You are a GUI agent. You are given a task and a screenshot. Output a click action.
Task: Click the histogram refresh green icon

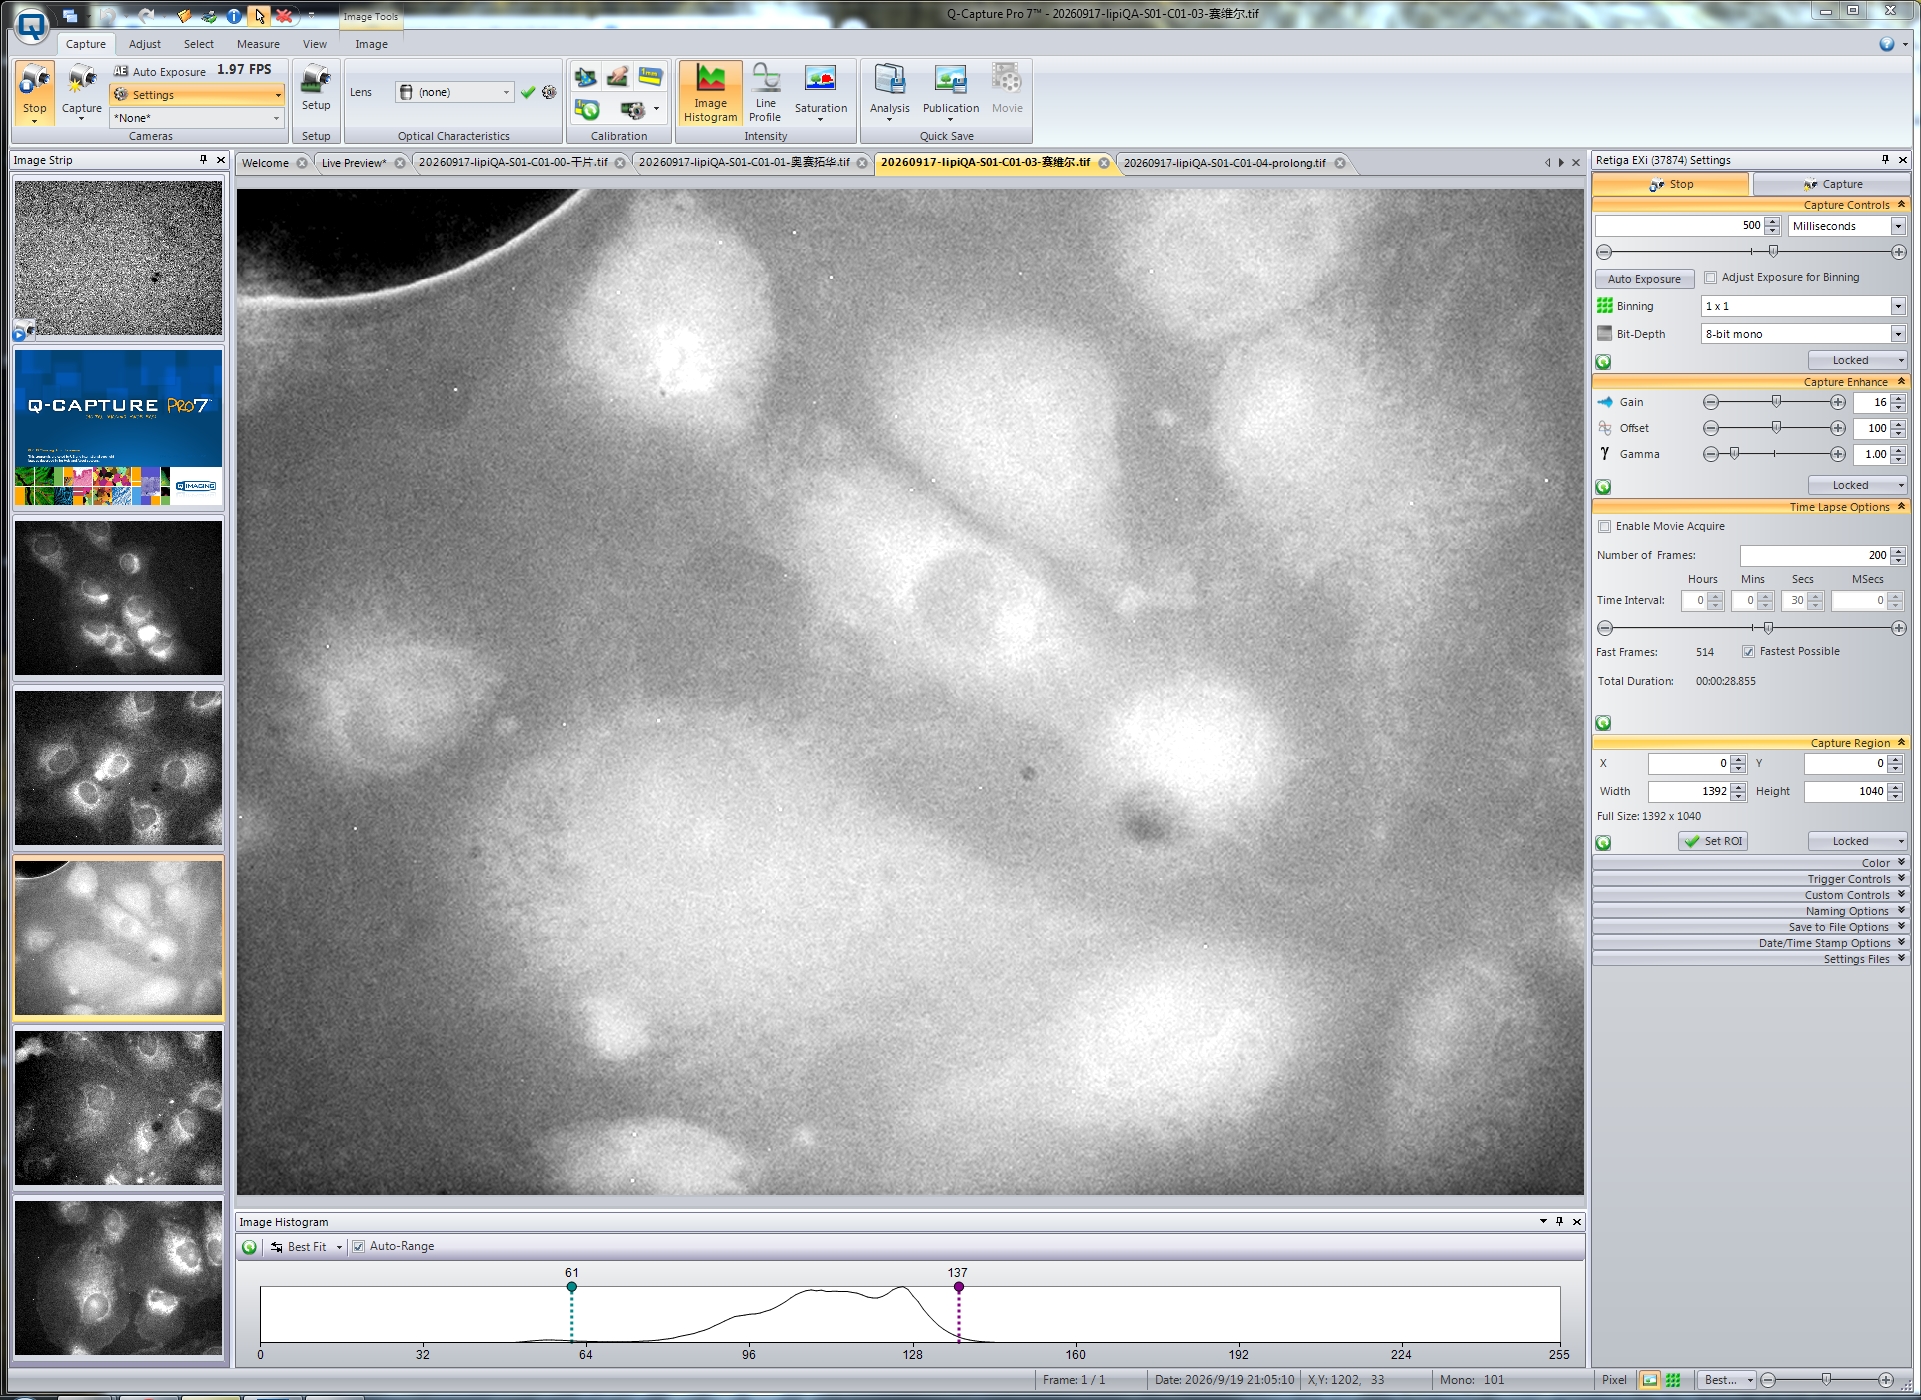[249, 1247]
